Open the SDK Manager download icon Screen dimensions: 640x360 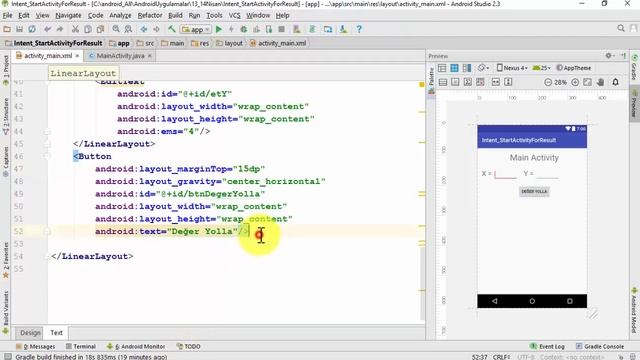(x=343, y=29)
